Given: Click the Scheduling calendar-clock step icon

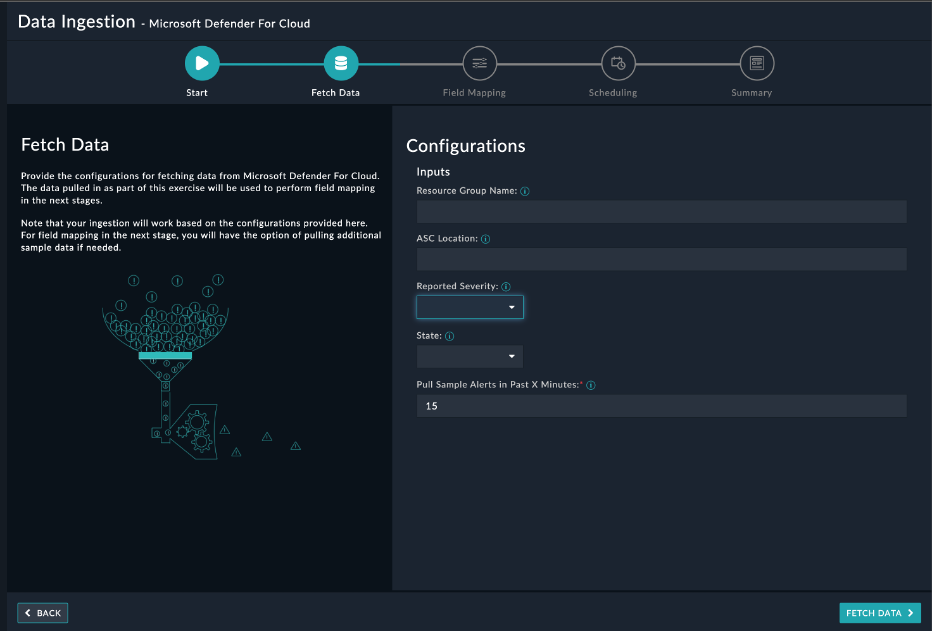Looking at the screenshot, I should pos(618,64).
